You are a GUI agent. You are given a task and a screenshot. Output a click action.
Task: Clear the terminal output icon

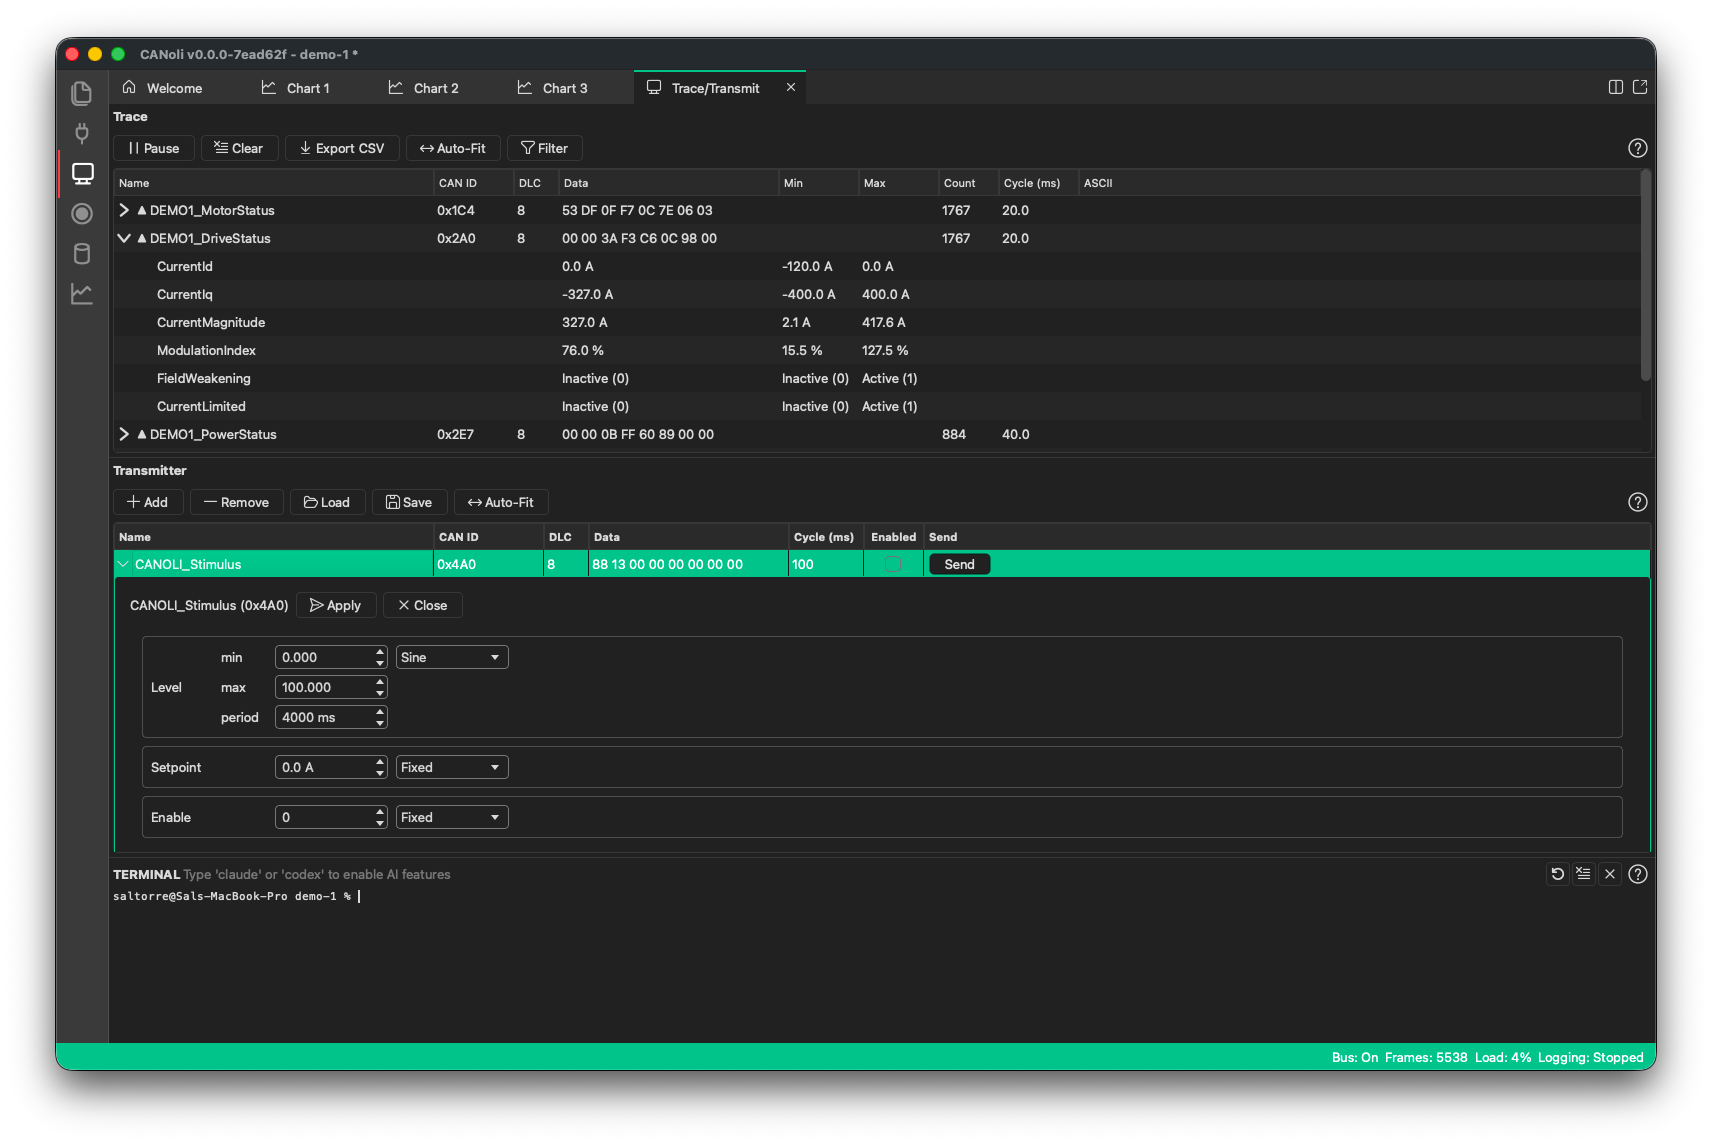pyautogui.click(x=1583, y=874)
